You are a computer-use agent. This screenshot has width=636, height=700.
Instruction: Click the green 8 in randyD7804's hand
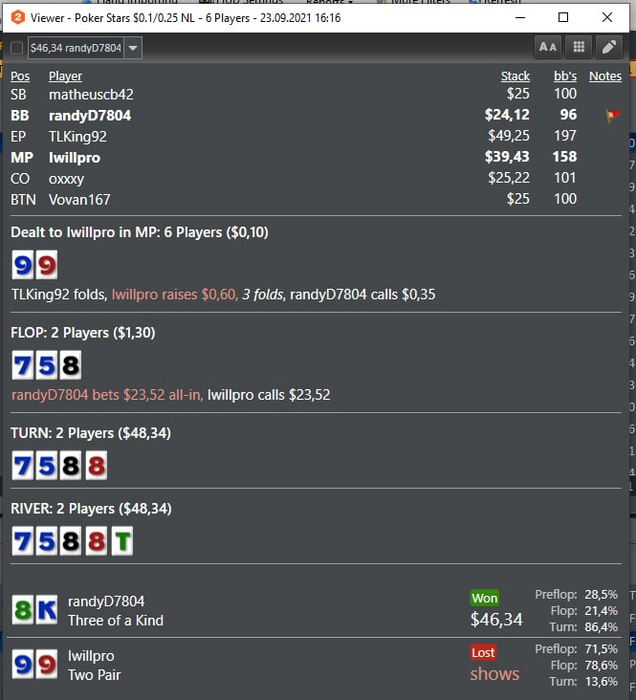pyautogui.click(x=23, y=610)
